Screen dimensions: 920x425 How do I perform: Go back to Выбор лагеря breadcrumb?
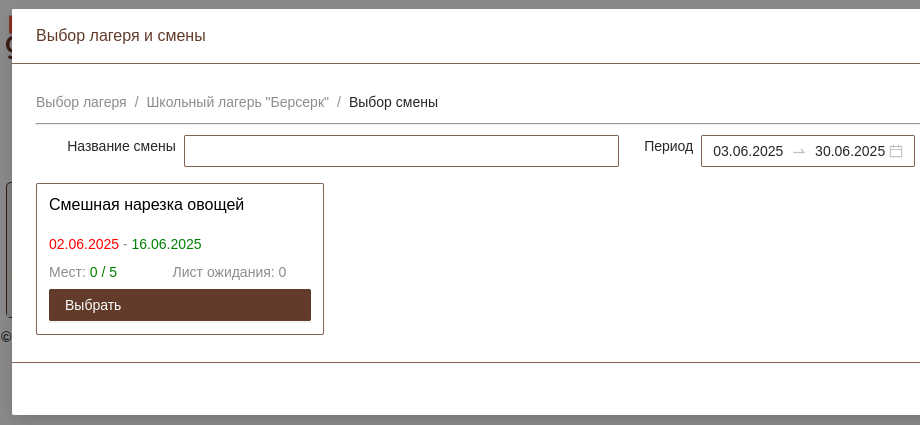81,102
